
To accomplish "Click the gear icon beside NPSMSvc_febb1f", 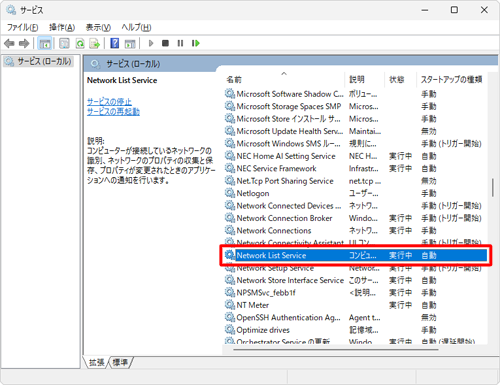I will point(230,292).
